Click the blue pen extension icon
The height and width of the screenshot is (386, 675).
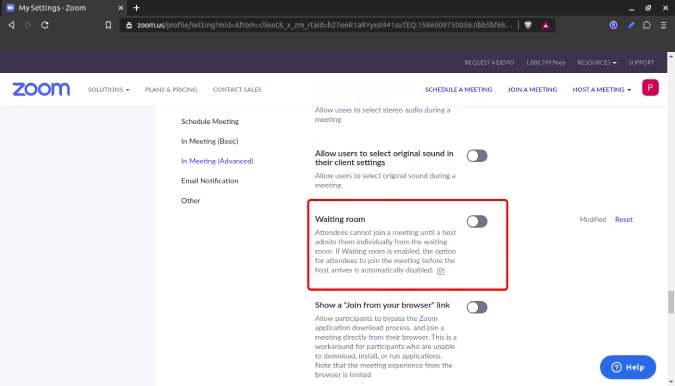click(x=631, y=25)
